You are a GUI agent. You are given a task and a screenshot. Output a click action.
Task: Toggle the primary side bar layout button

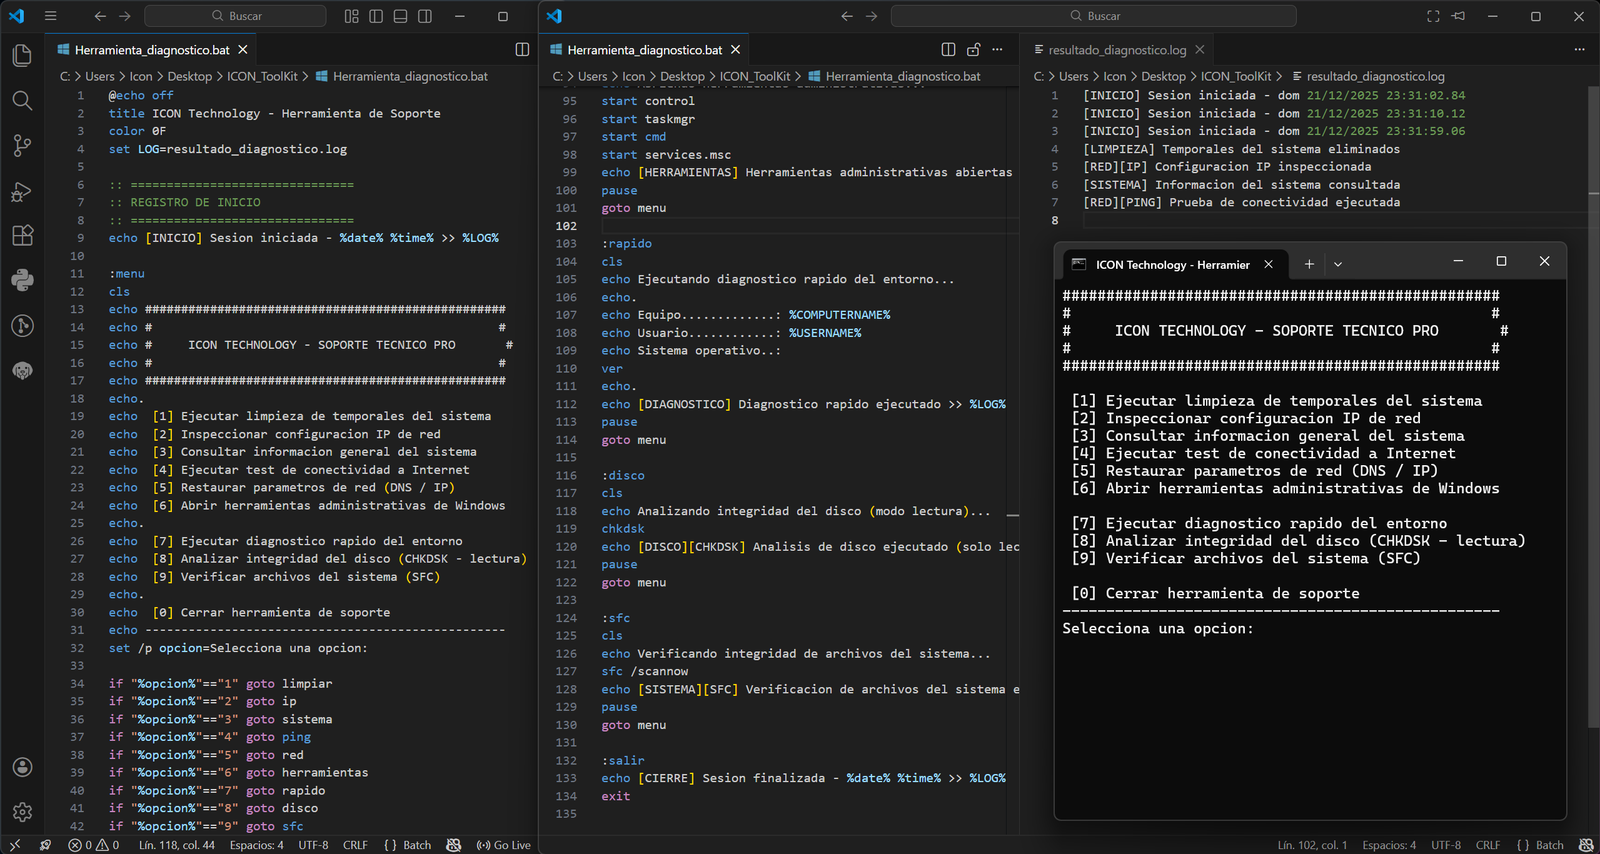[x=376, y=16]
